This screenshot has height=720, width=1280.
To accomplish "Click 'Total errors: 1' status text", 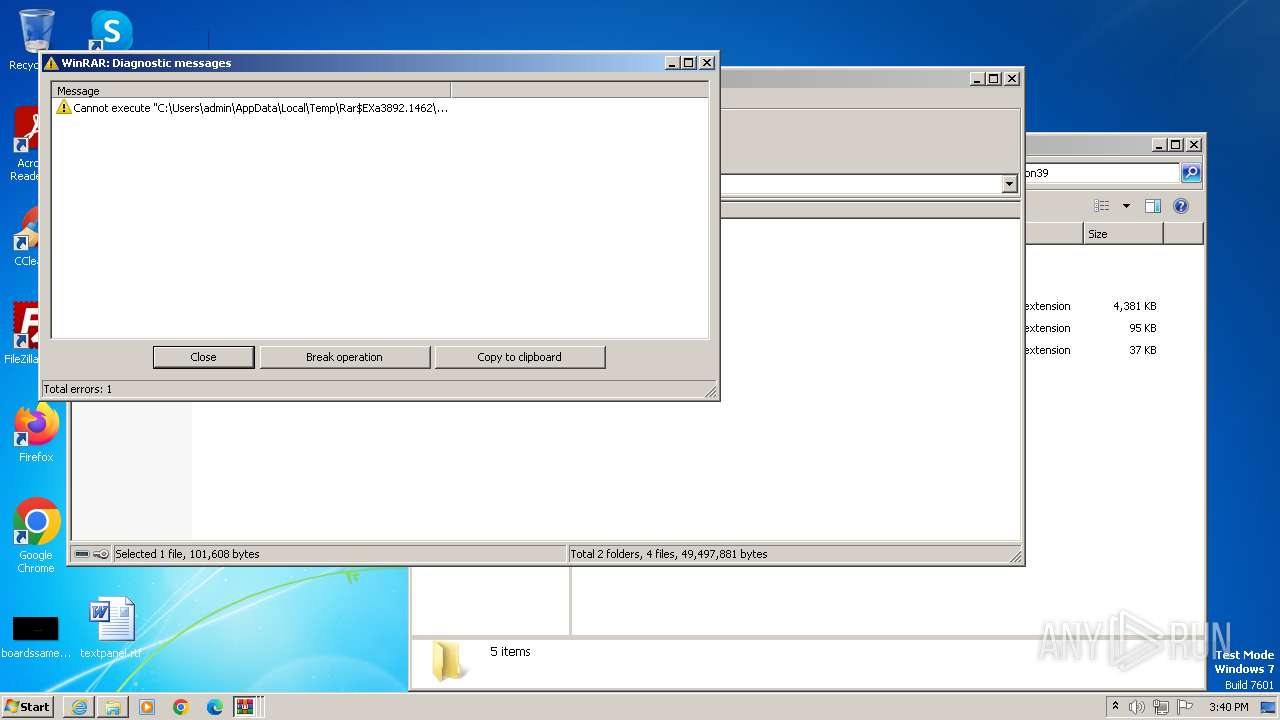I will 78,389.
